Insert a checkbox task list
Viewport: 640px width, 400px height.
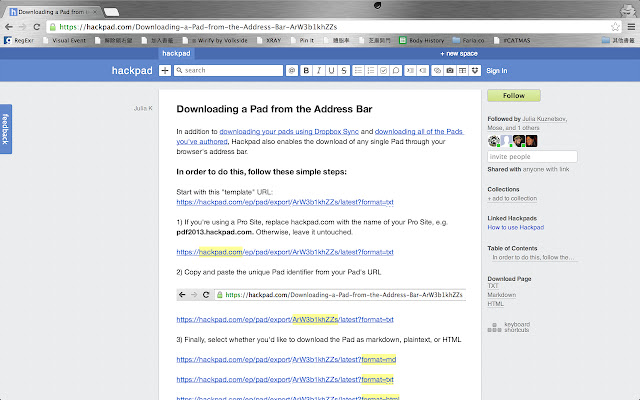coord(384,71)
